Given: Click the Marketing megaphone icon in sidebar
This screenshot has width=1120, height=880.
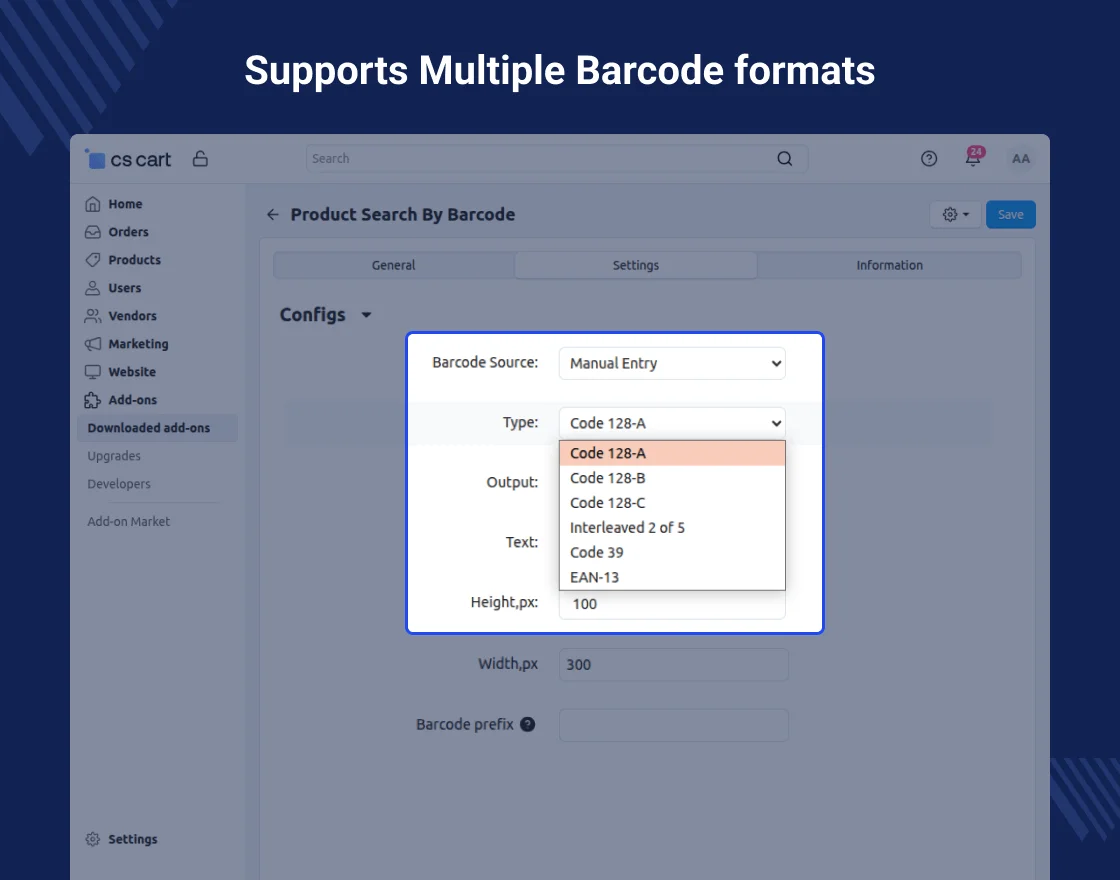Looking at the screenshot, I should click(x=93, y=344).
